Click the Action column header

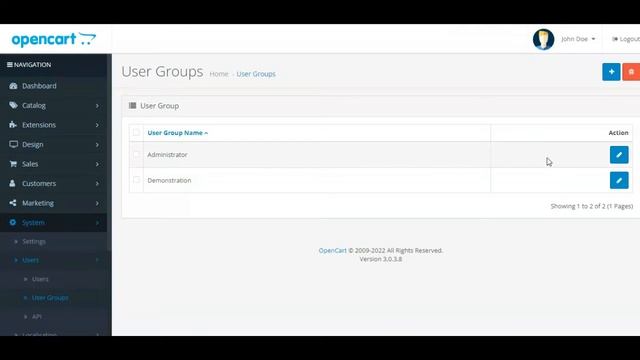click(618, 133)
